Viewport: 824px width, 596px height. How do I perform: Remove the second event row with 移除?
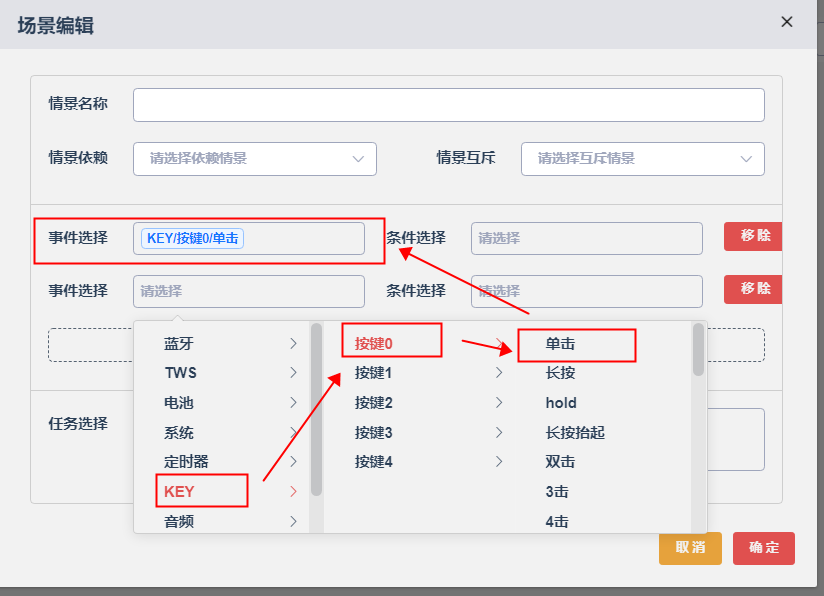753,289
